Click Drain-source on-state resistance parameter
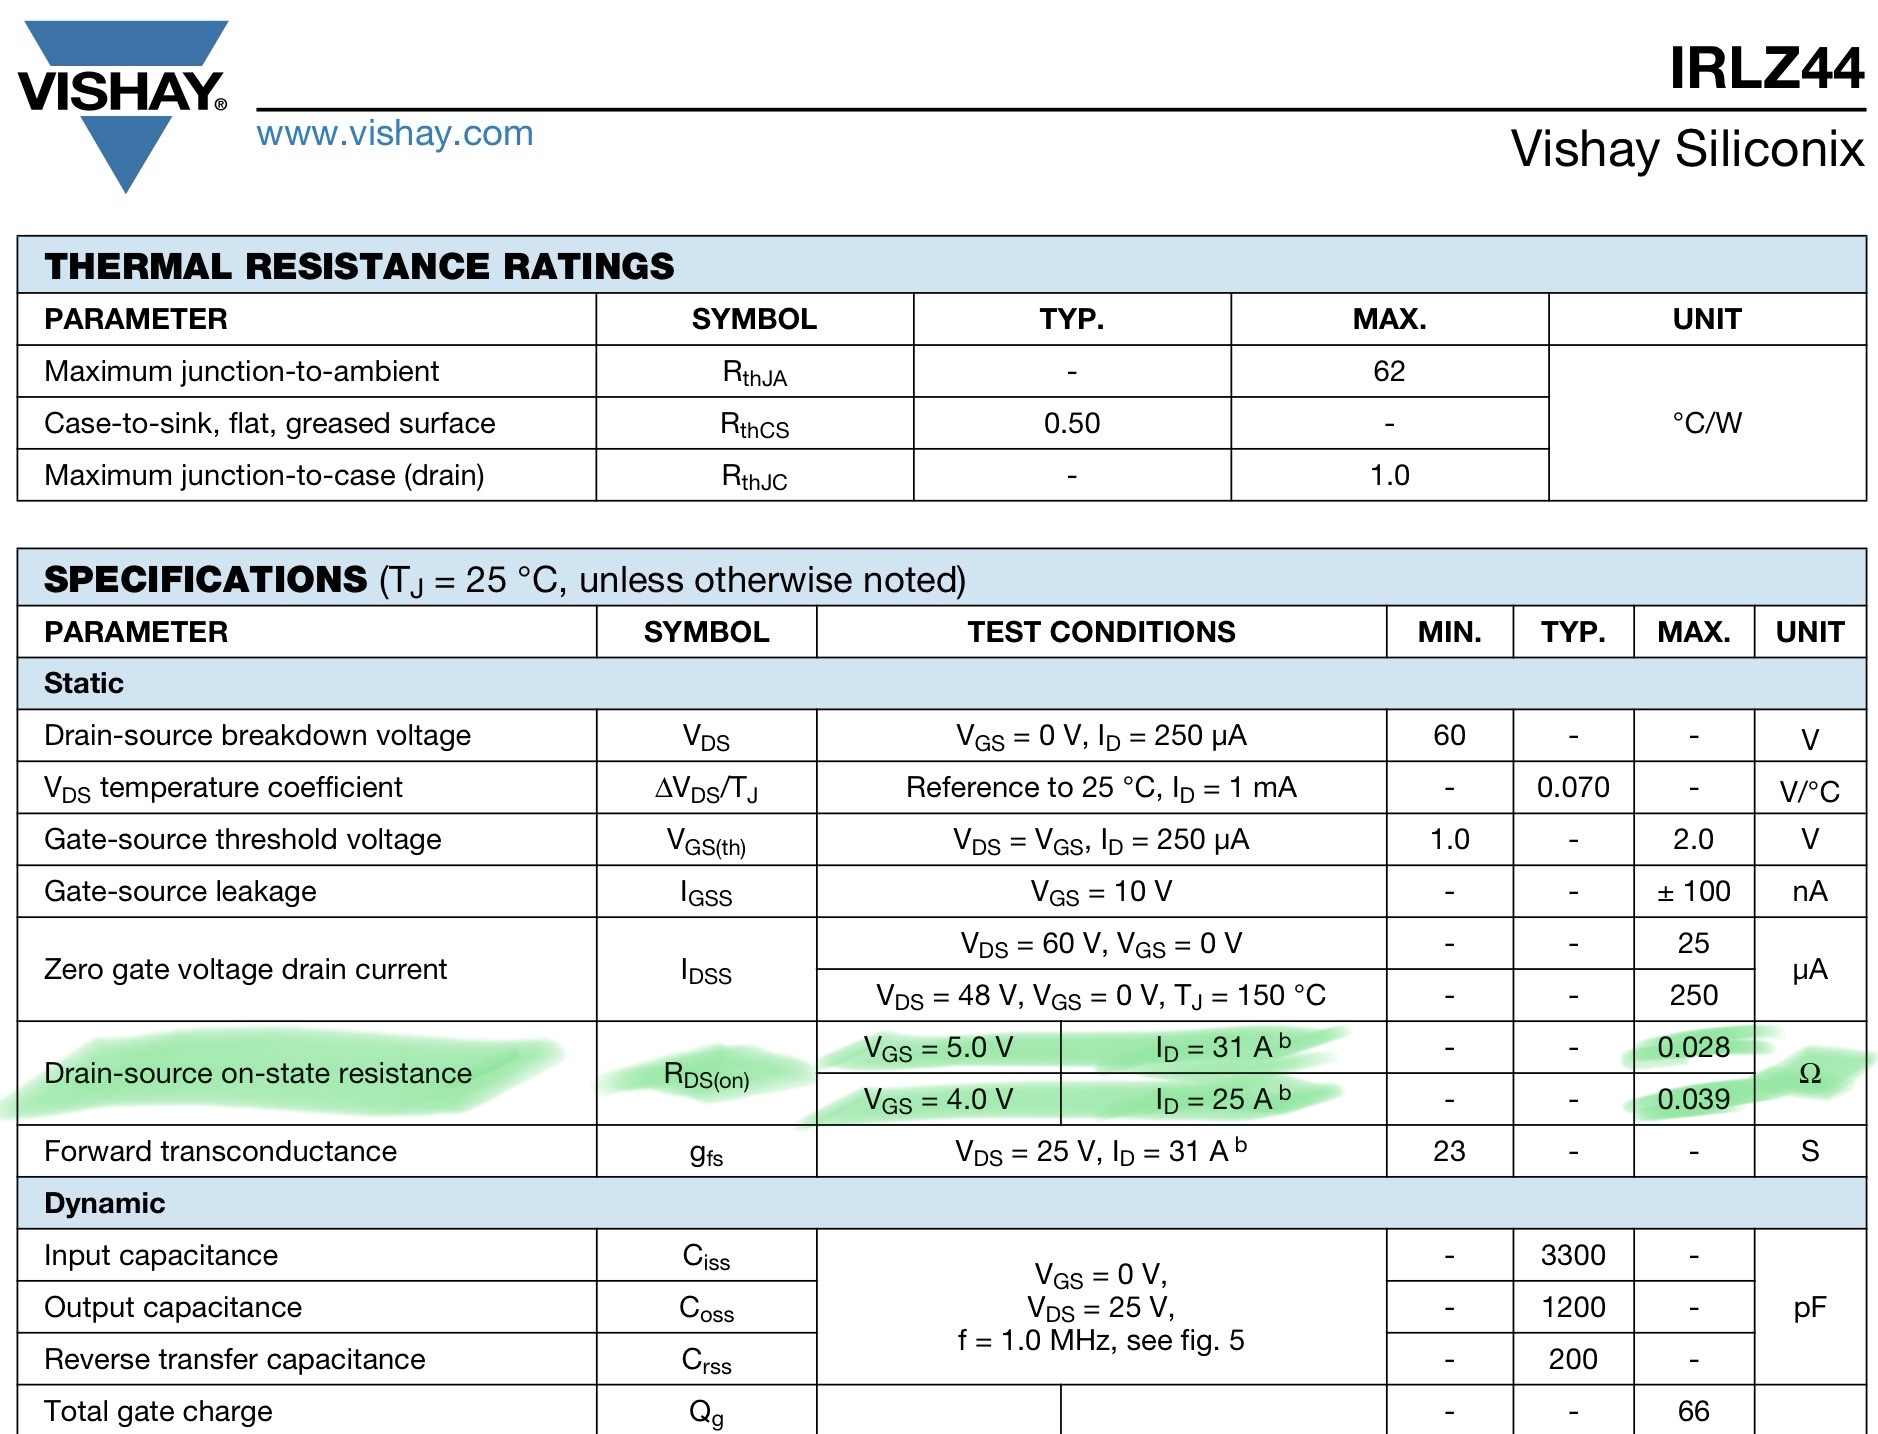Image resolution: width=1878 pixels, height=1434 pixels. pos(258,1073)
